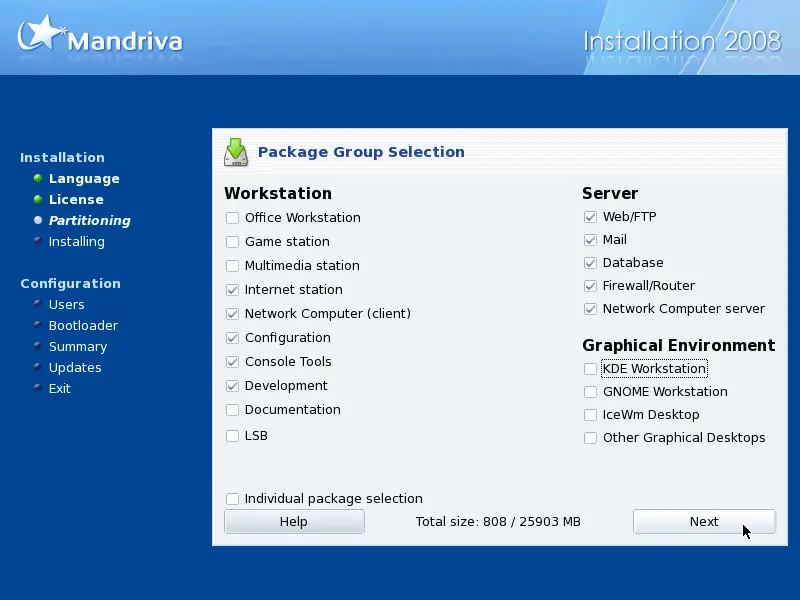Uncheck the Development package group
Viewport: 800px width, 600px height.
[232, 386]
